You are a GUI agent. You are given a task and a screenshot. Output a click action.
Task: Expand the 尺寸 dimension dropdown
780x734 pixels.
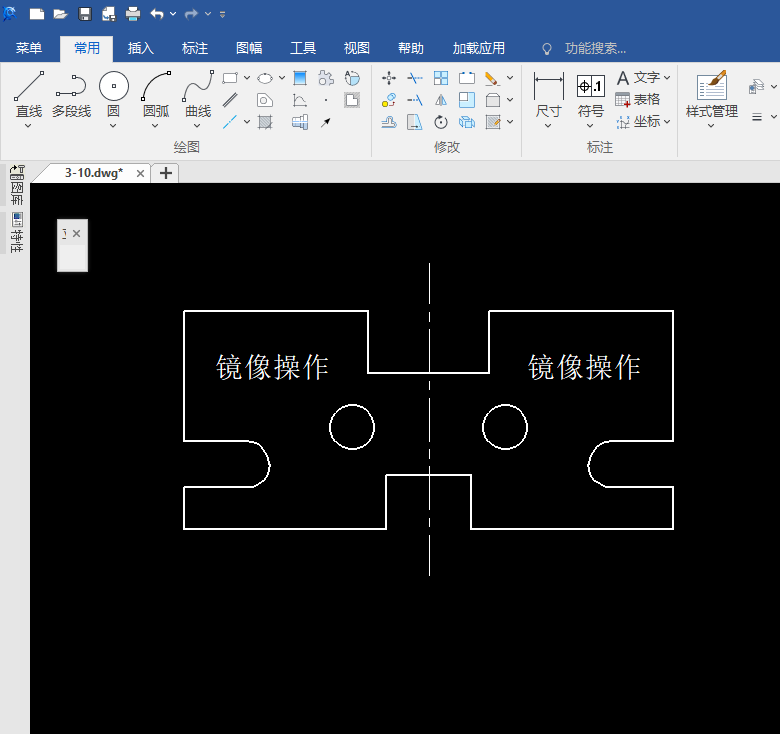[x=548, y=126]
